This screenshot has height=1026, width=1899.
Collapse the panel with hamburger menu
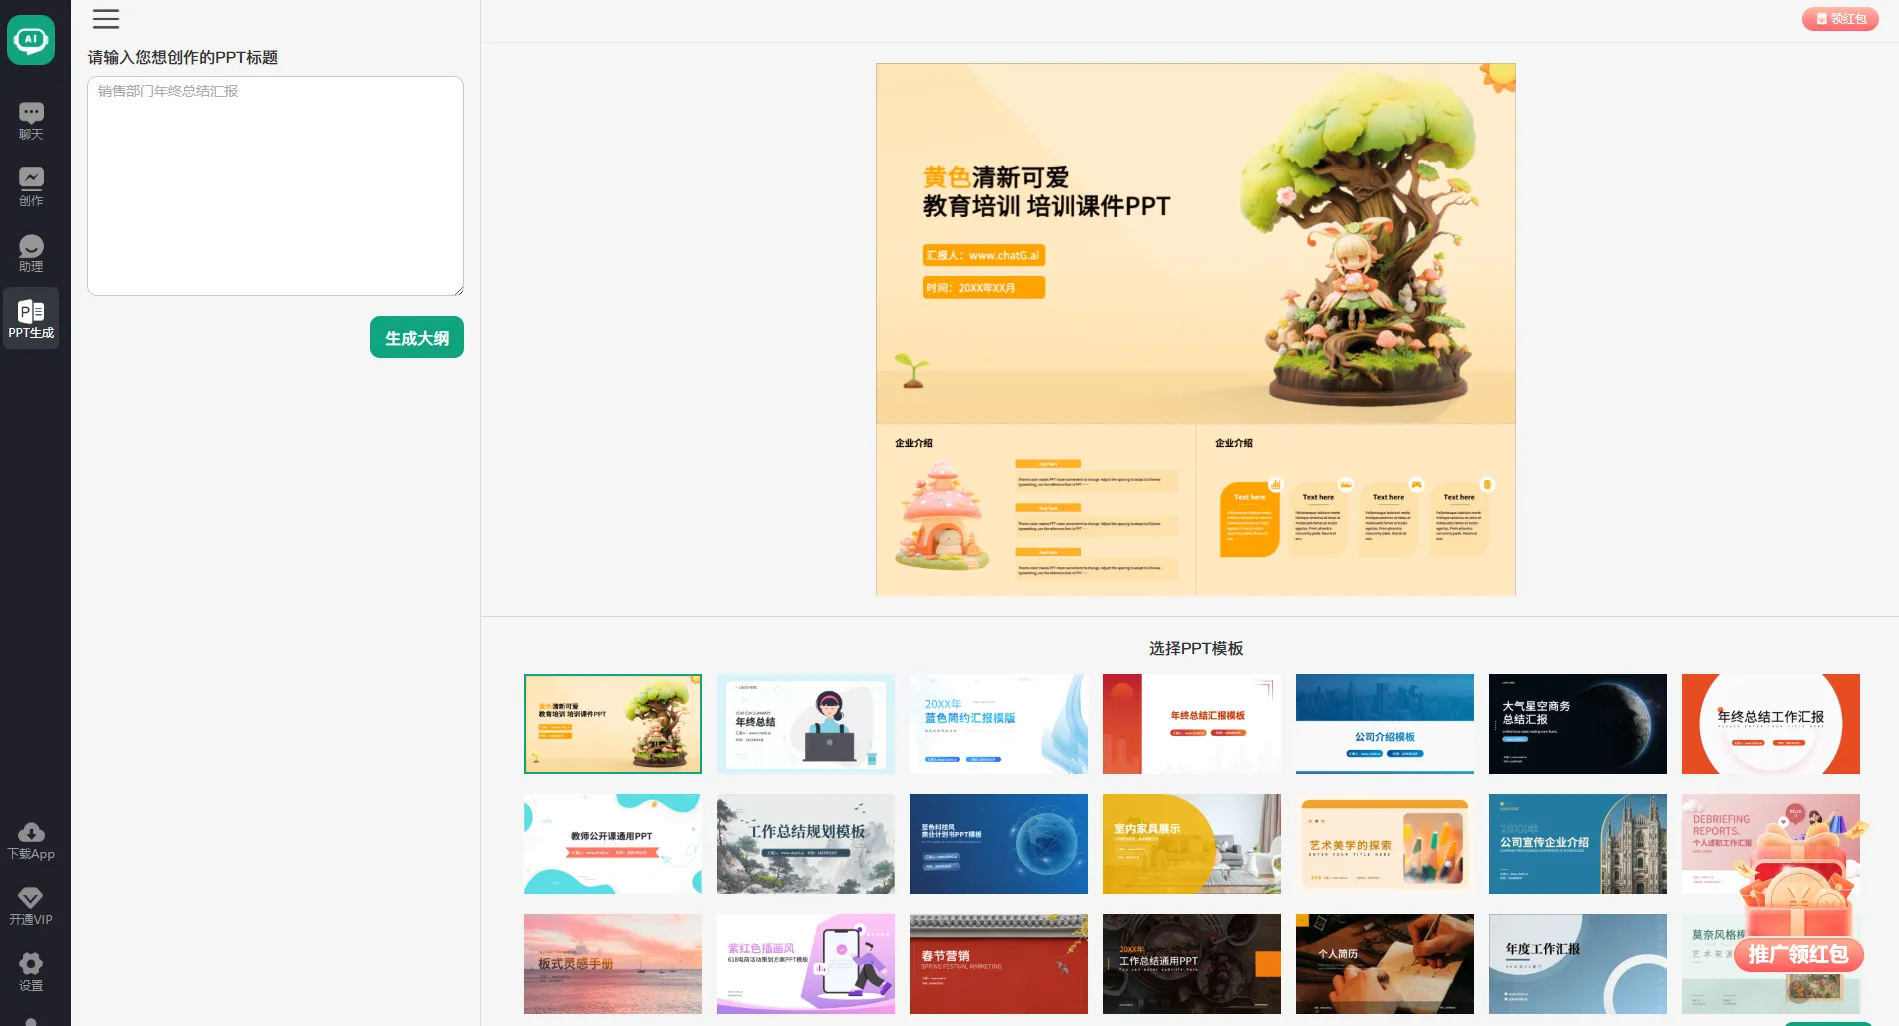pos(106,19)
